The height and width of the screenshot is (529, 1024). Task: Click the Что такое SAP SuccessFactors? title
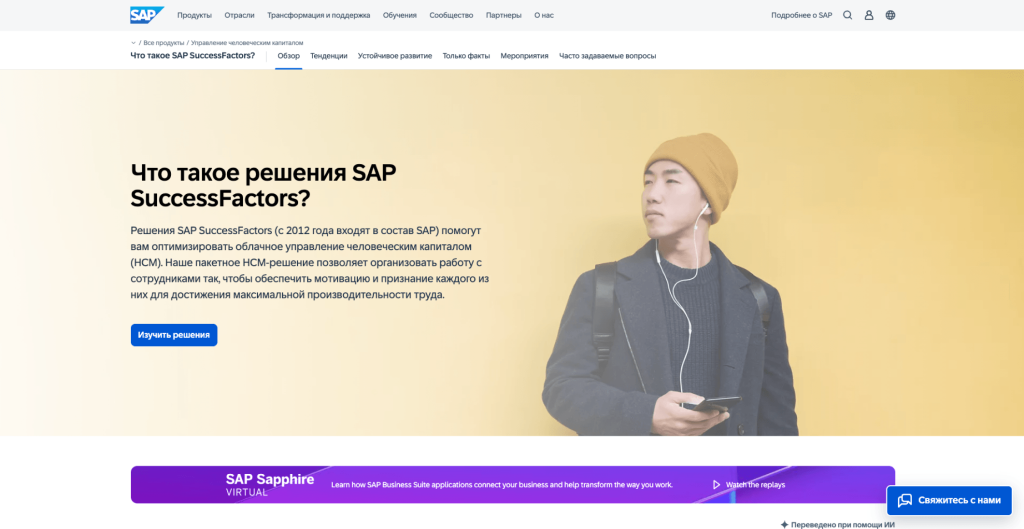193,56
